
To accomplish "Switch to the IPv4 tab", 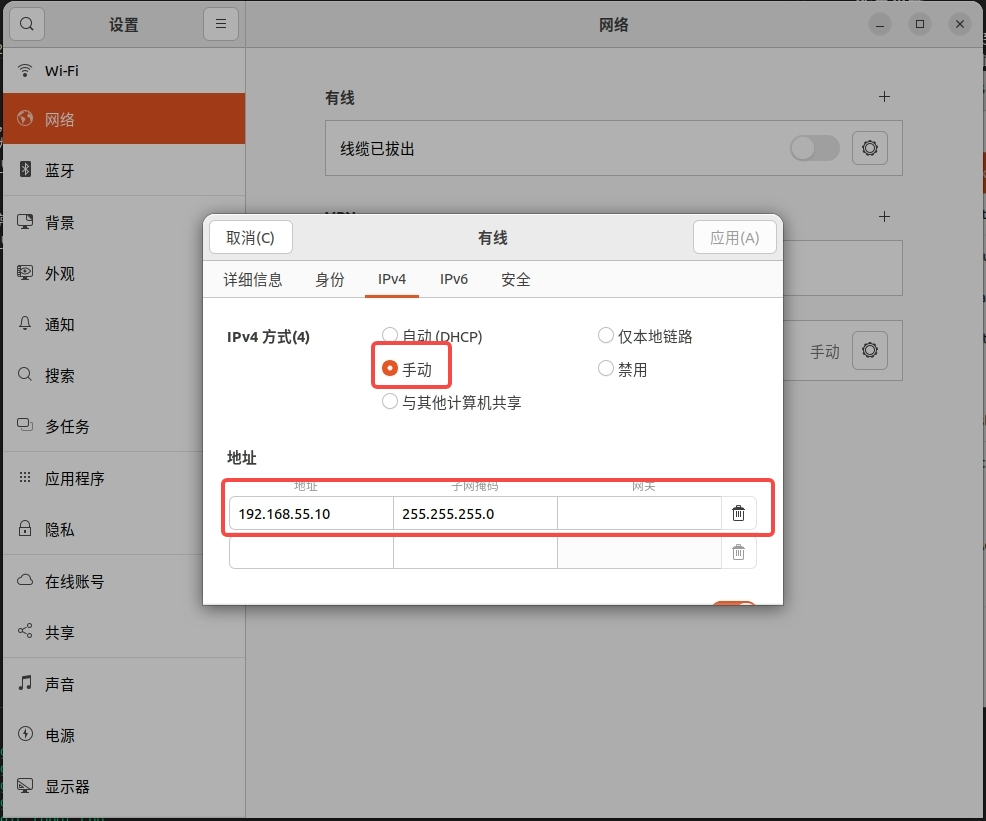I will pyautogui.click(x=392, y=280).
